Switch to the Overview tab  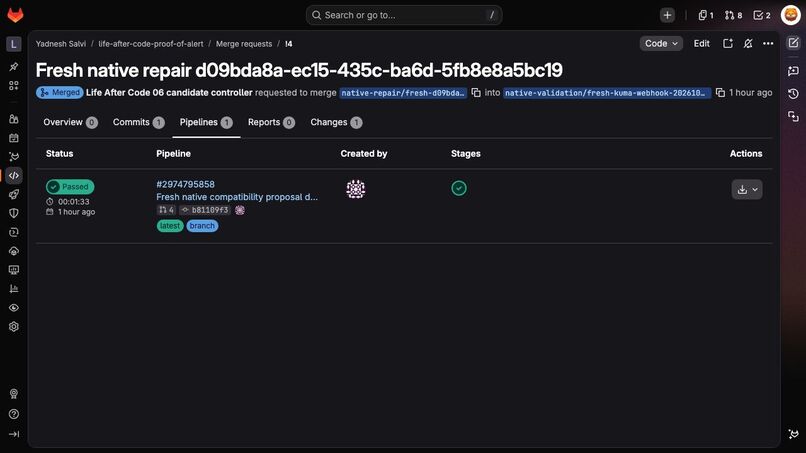(70, 122)
